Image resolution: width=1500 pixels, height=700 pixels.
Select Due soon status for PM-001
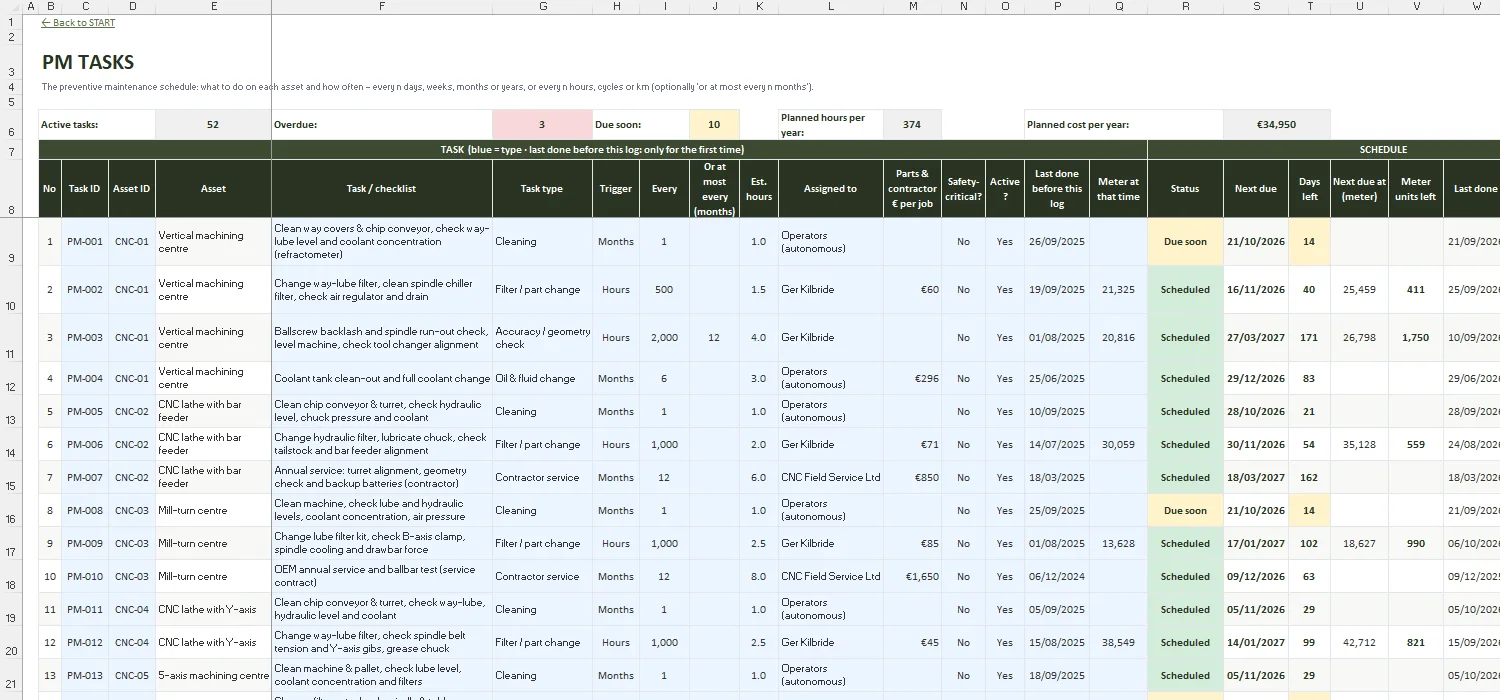coord(1185,242)
